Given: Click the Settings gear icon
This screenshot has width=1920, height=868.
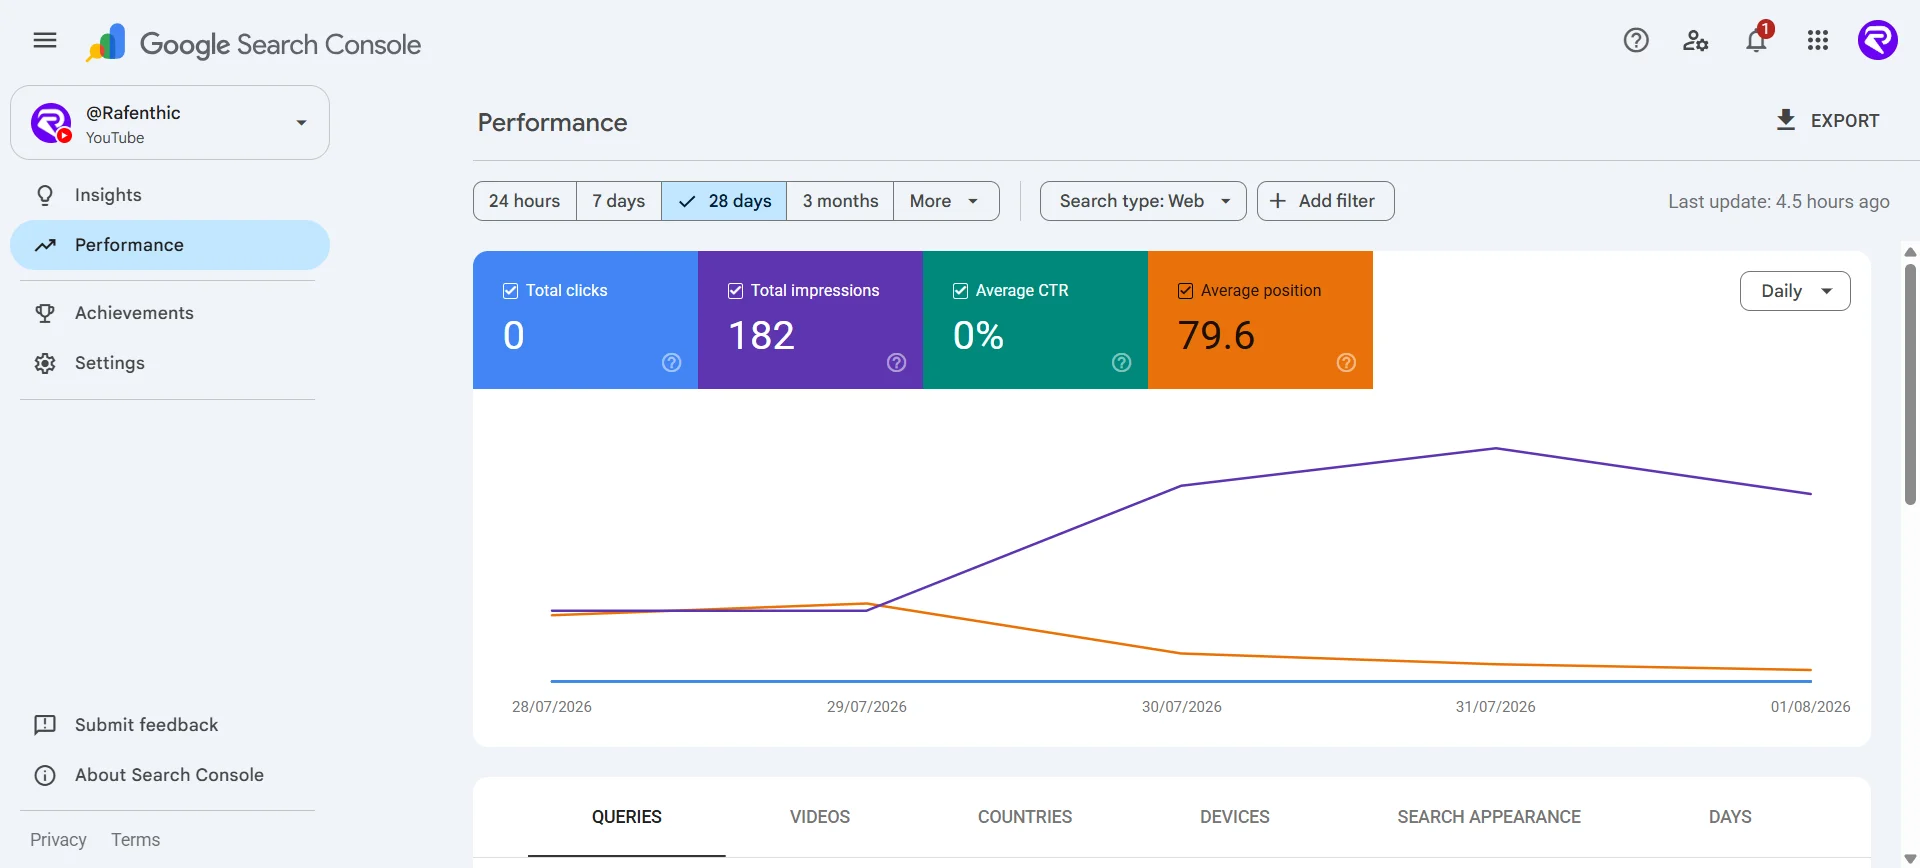Looking at the screenshot, I should tap(45, 363).
